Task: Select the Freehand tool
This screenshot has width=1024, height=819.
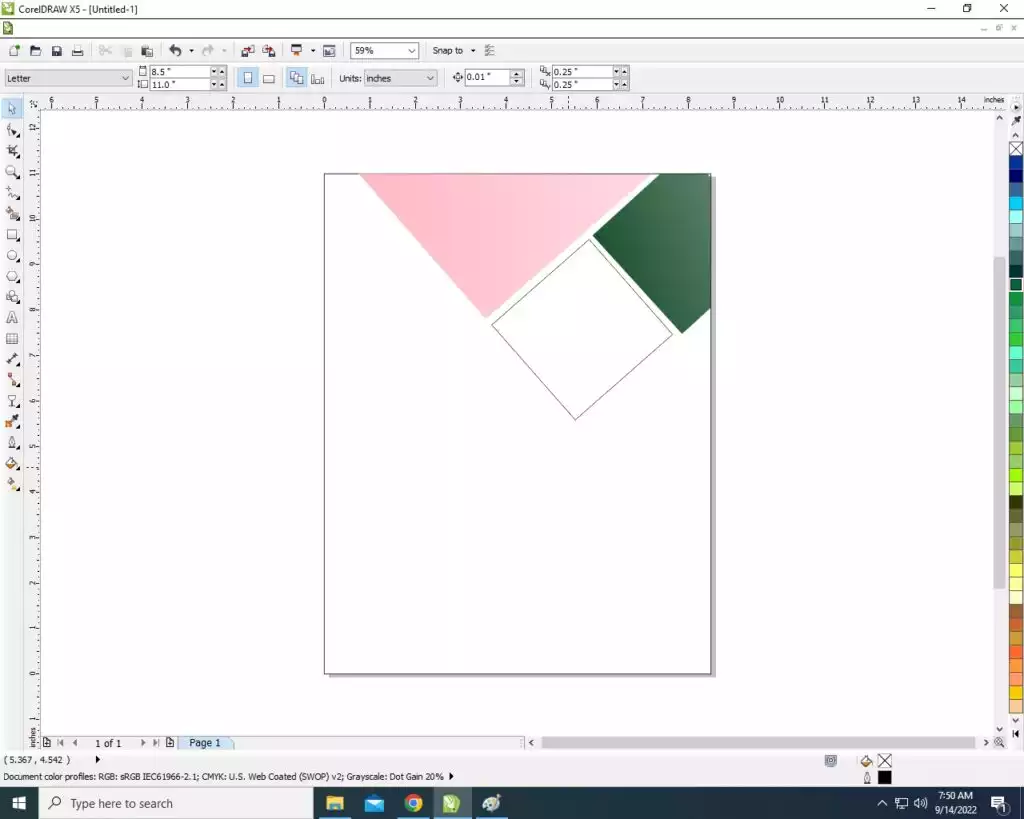Action: click(12, 193)
